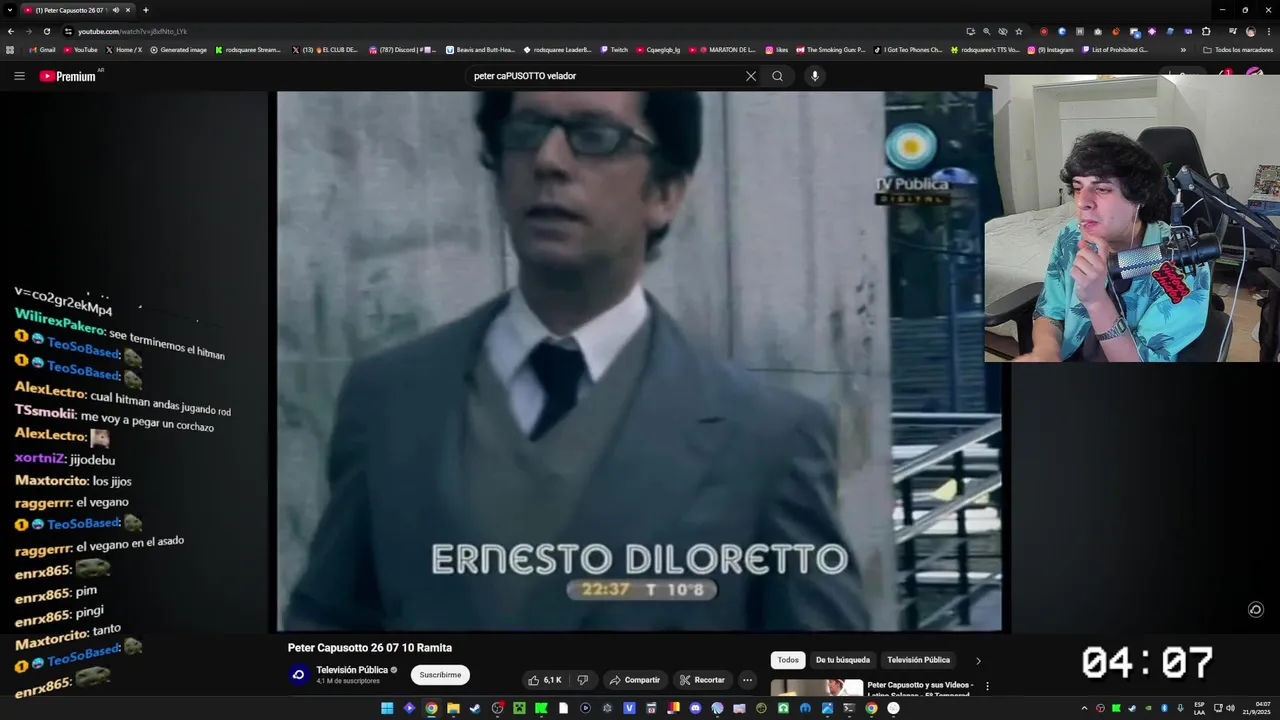Viewport: 1280px width, 720px height.
Task: Open Discord from the taskbar
Action: [x=695, y=708]
